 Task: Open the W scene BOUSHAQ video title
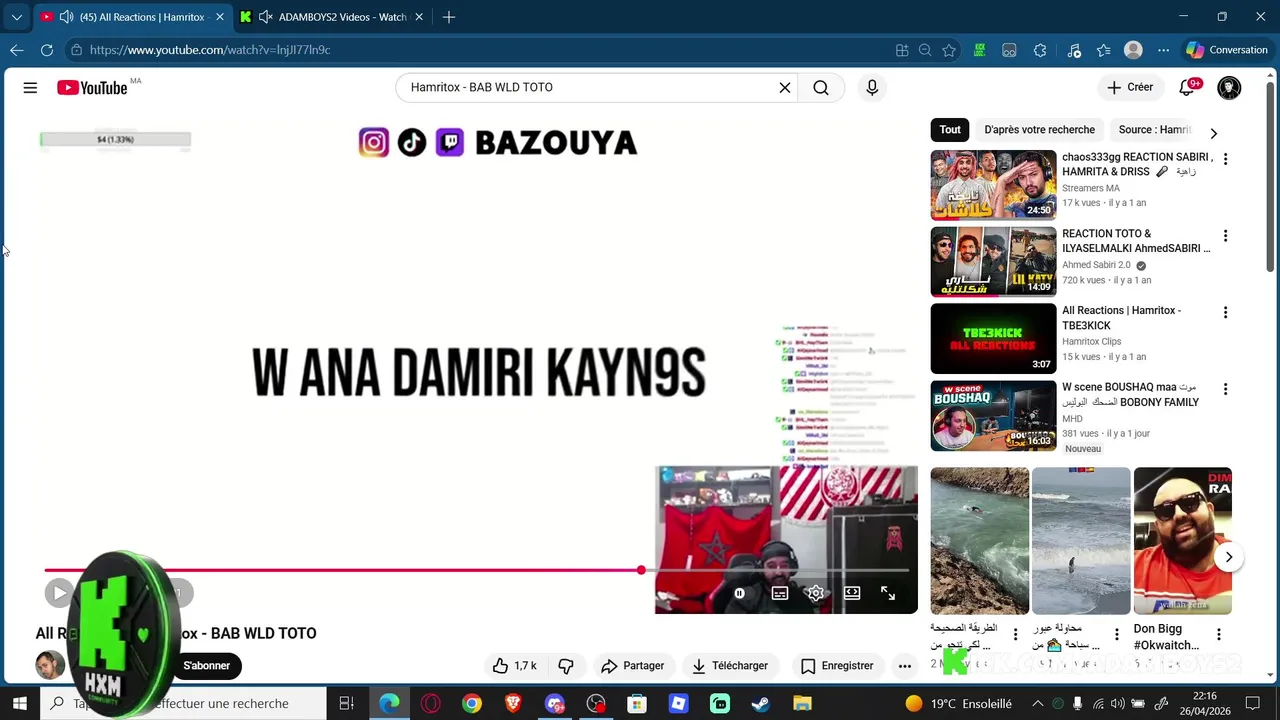click(1130, 395)
